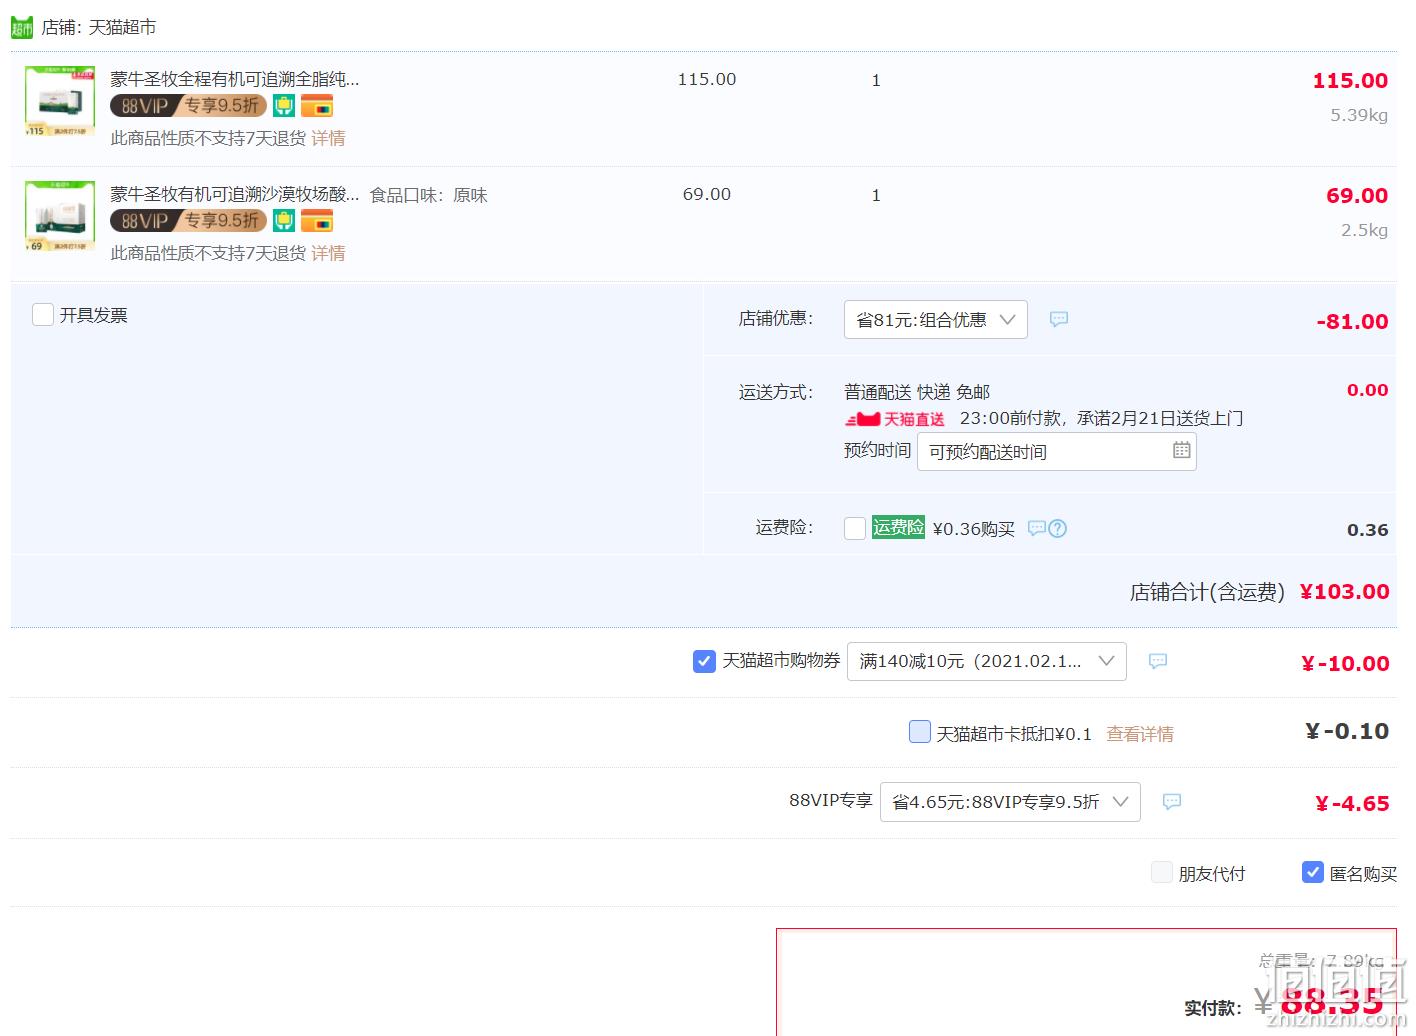Click the comment icon beside 店铺优惠 dropdown
1416x1036 pixels.
1059,319
